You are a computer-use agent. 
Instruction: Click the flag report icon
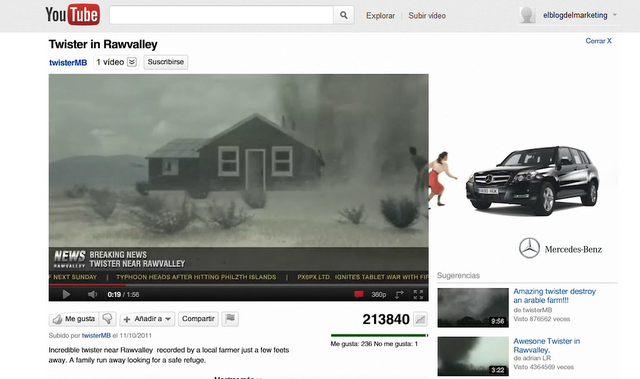coord(230,319)
